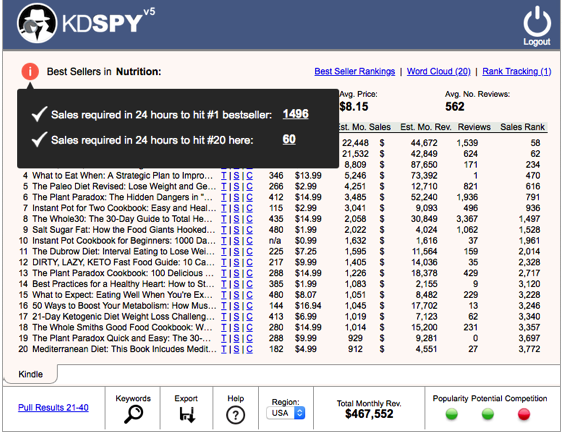The width and height of the screenshot is (562, 434).
Task: Click the Logout text label
Action: coord(537,42)
